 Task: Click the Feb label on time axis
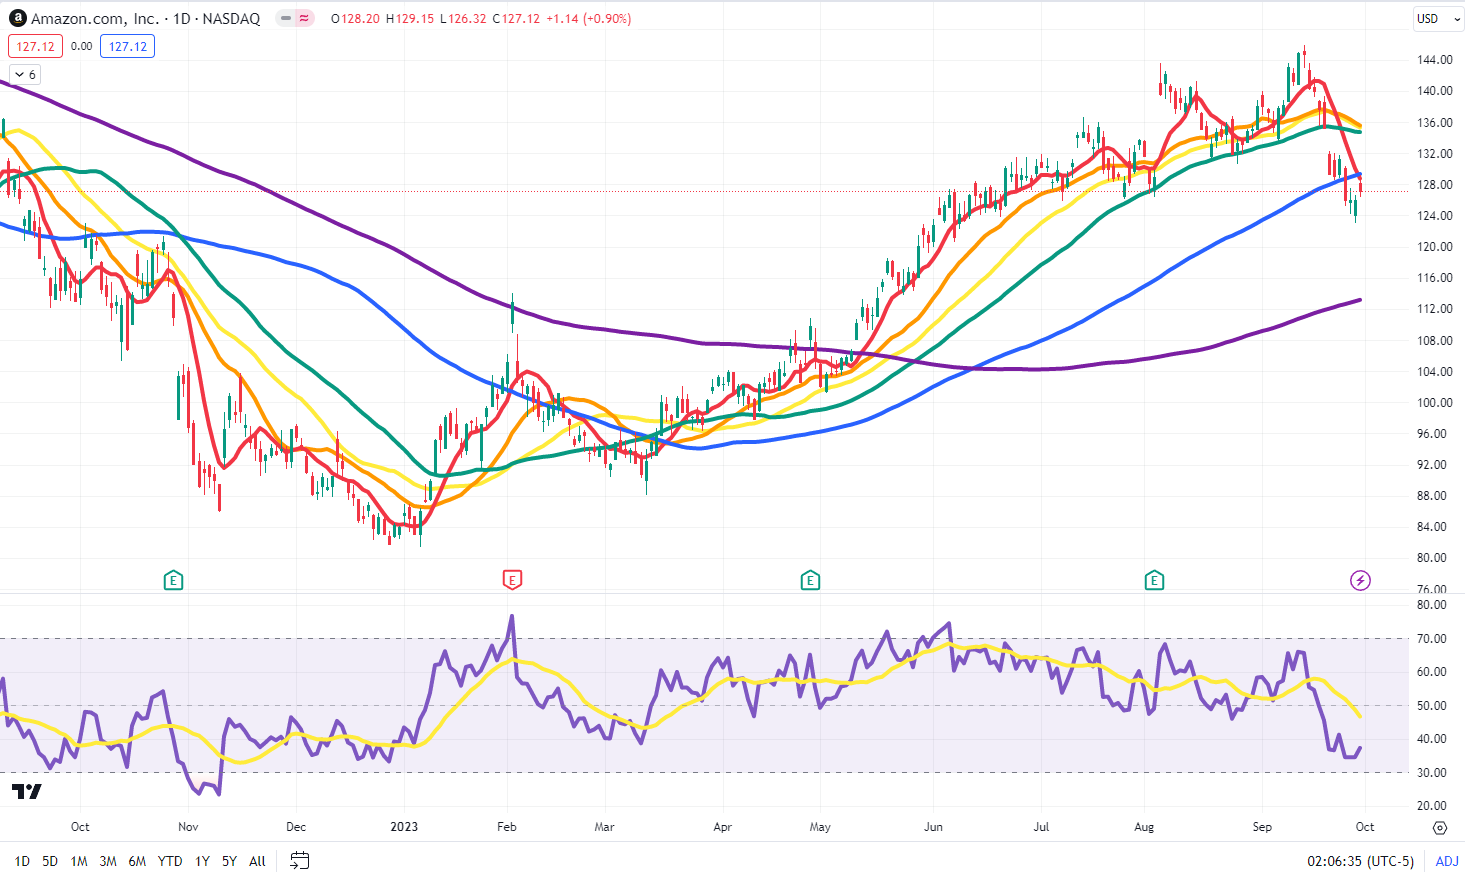[506, 827]
